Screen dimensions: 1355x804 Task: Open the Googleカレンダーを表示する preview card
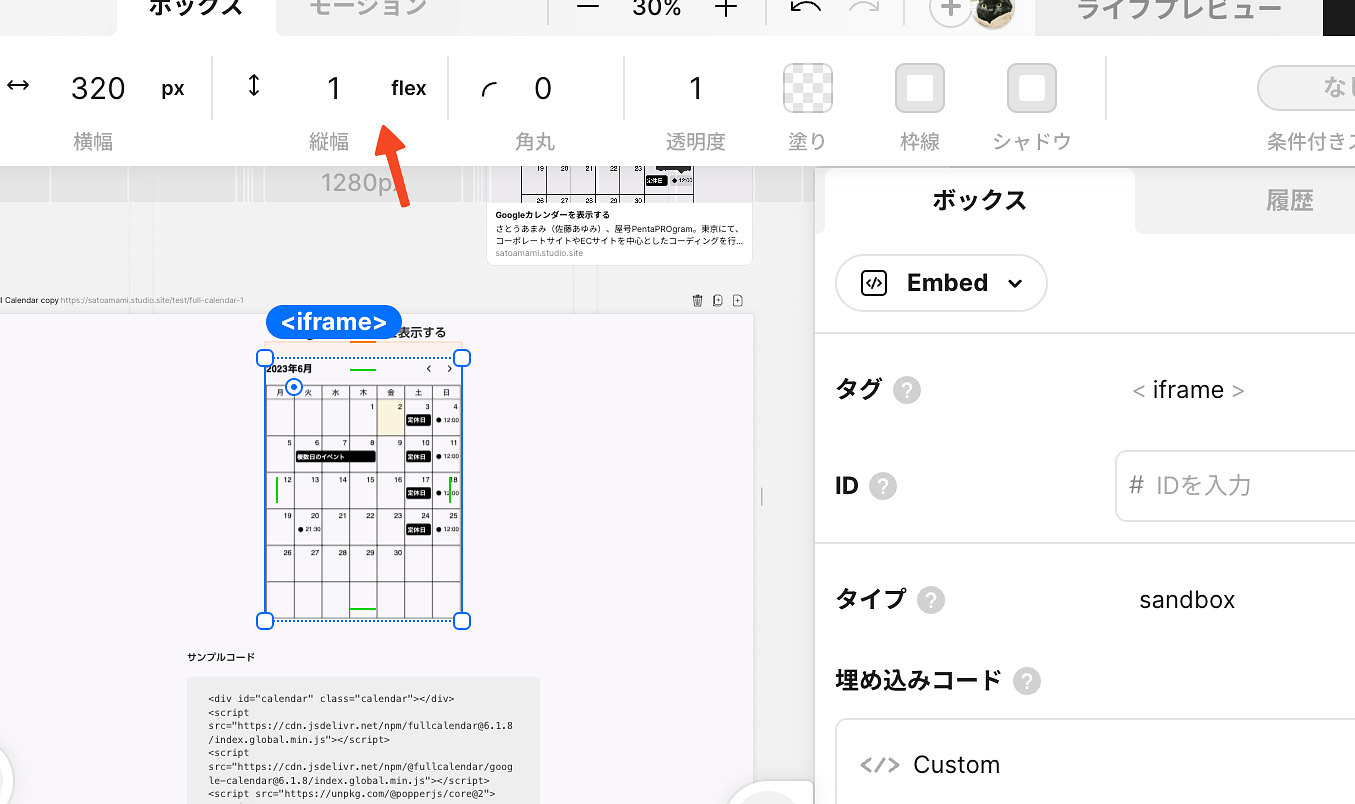pos(619,218)
